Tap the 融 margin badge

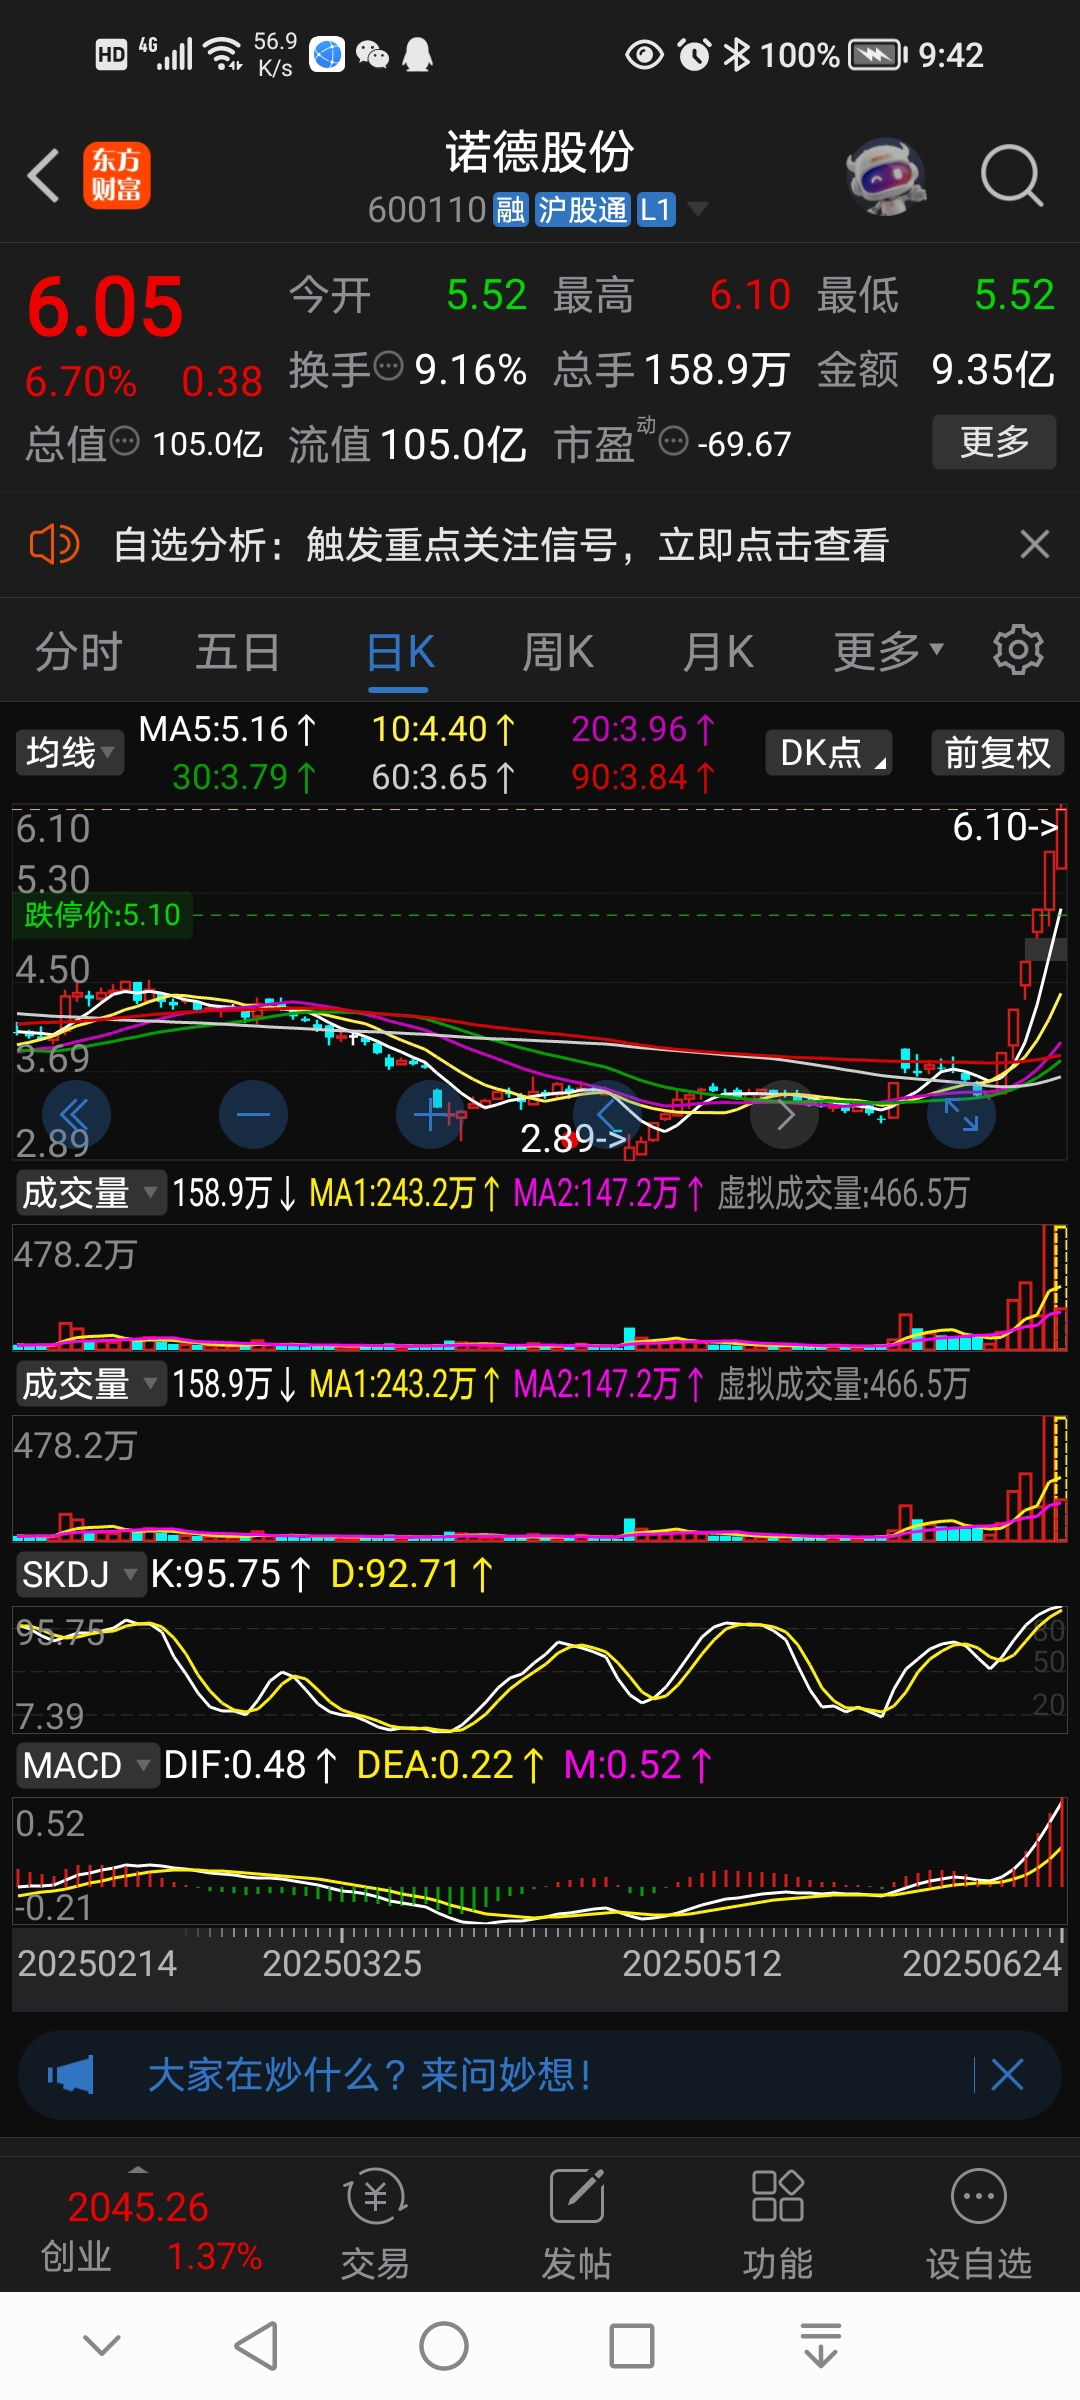click(510, 210)
